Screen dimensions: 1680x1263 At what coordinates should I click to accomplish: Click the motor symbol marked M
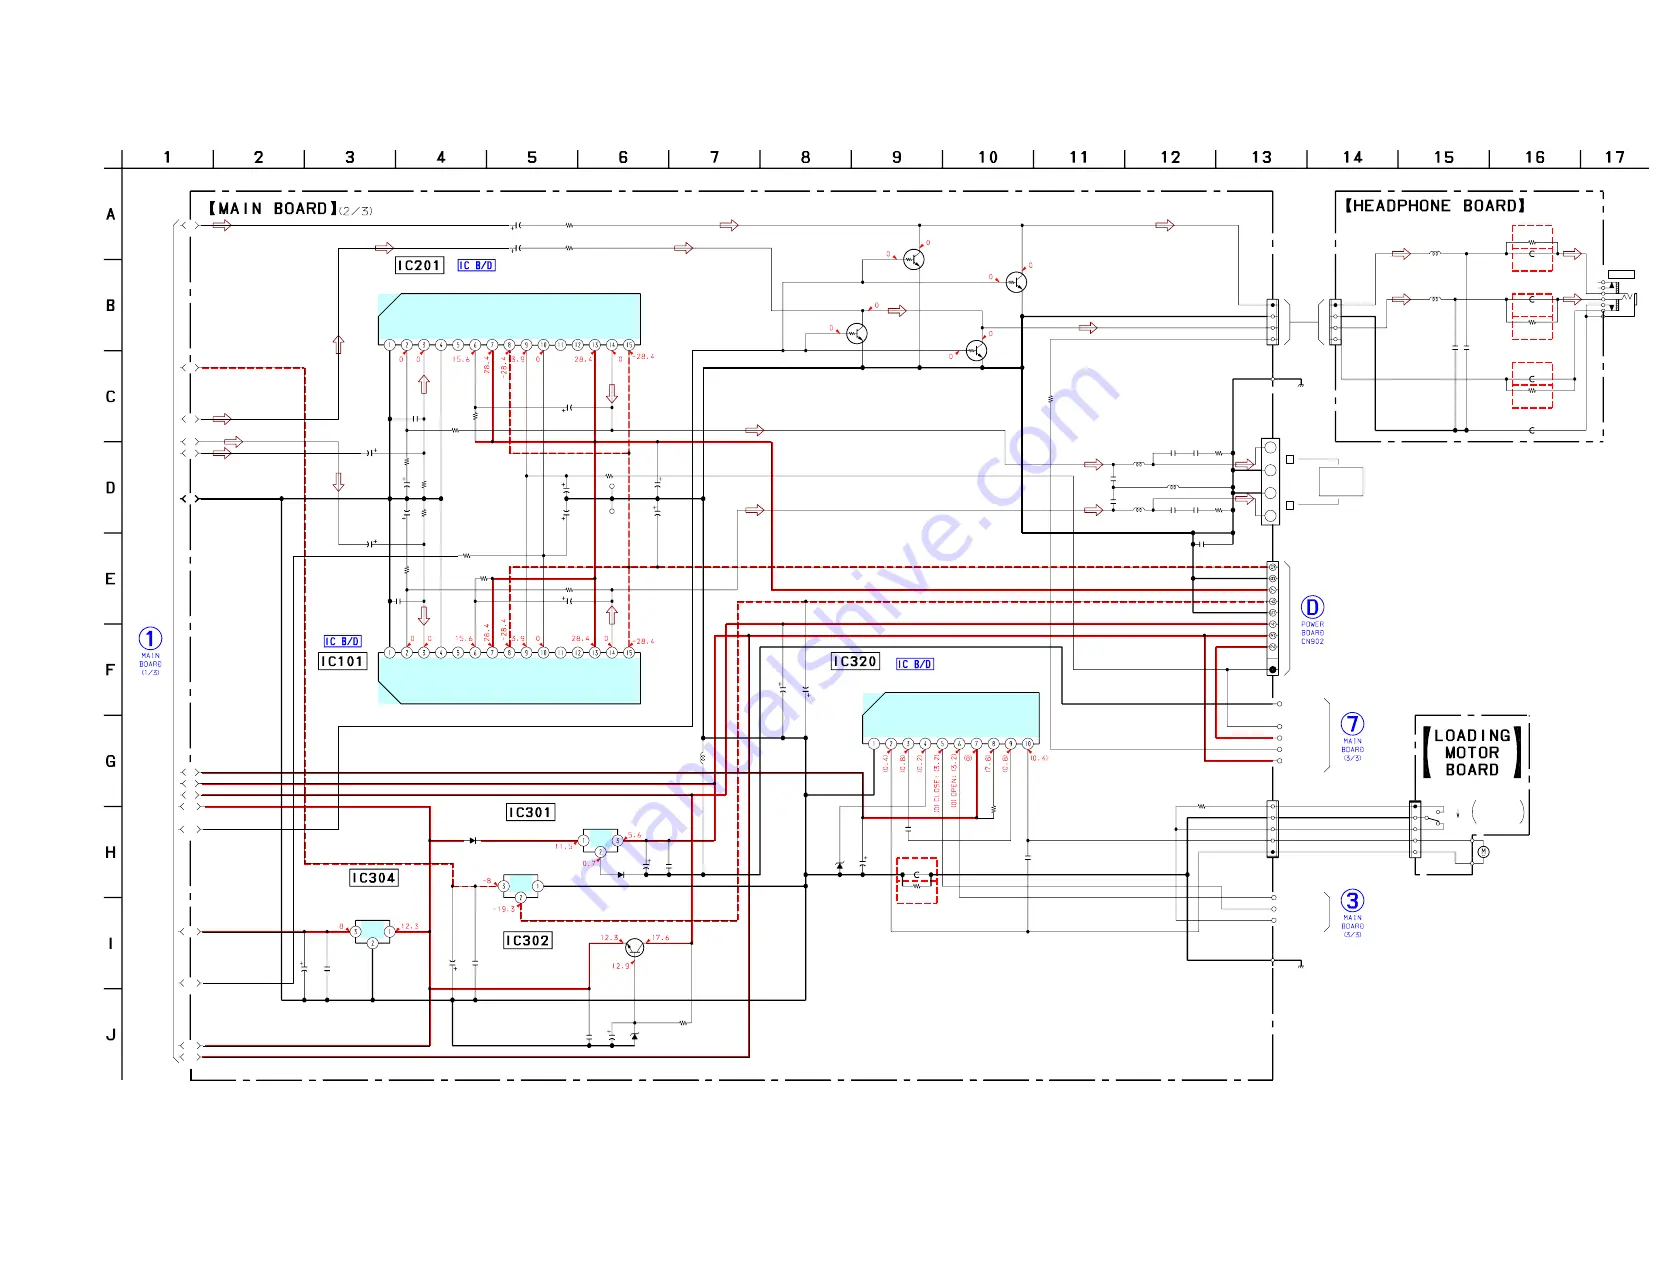1483,852
